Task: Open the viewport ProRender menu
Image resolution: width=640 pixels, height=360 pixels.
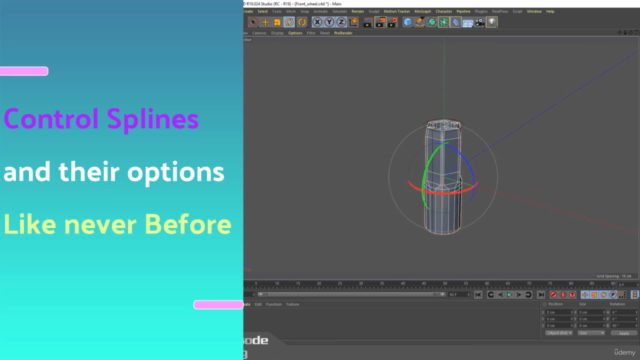Action: coord(343,33)
